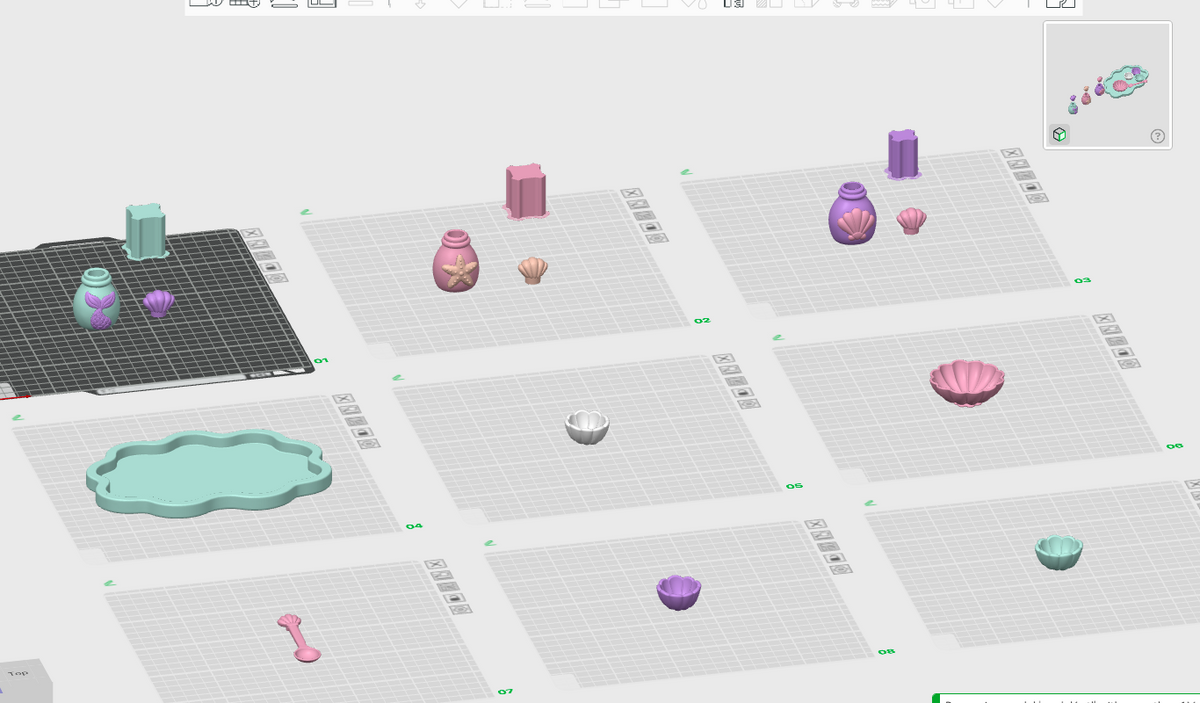Select the large pink shell bowl on plate 06
This screenshot has height=703, width=1200.
point(967,382)
